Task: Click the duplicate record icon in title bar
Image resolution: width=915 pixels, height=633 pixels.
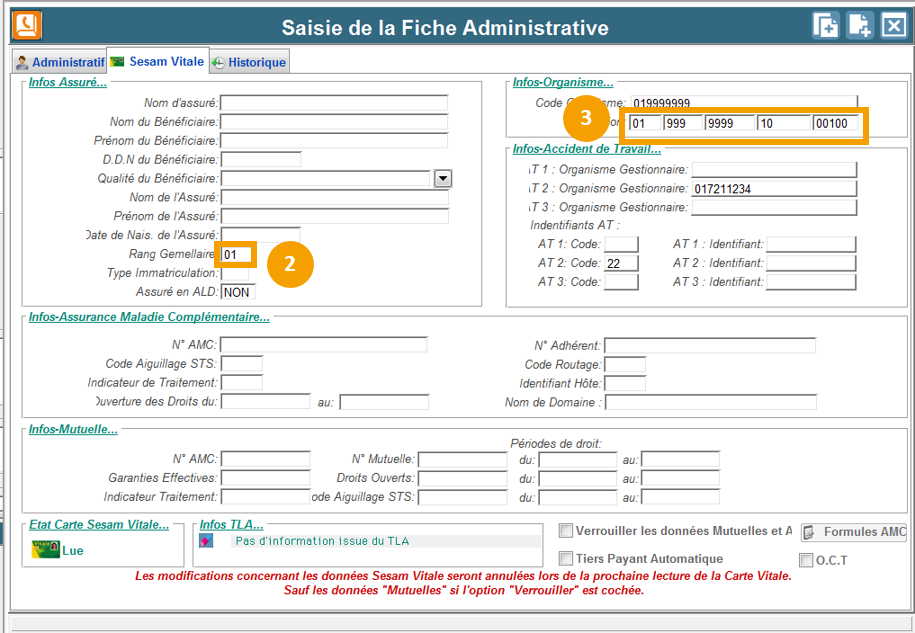Action: [826, 26]
